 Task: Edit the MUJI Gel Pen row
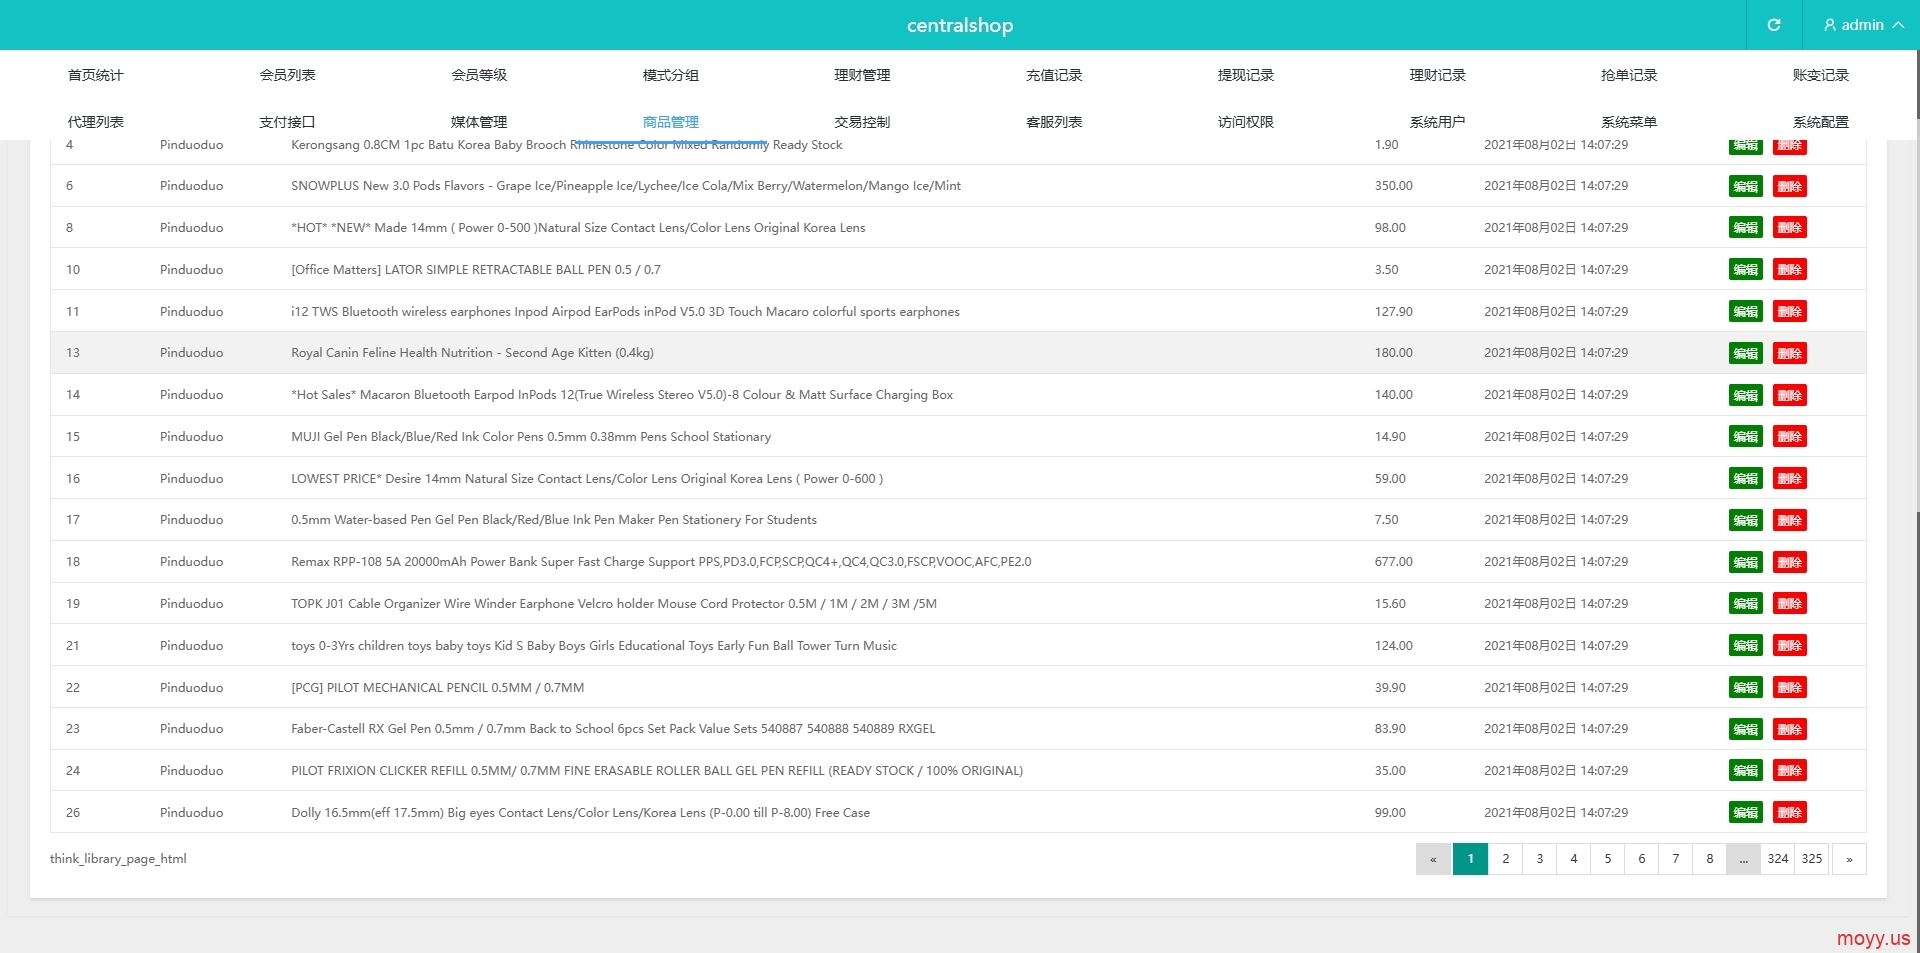tap(1746, 437)
